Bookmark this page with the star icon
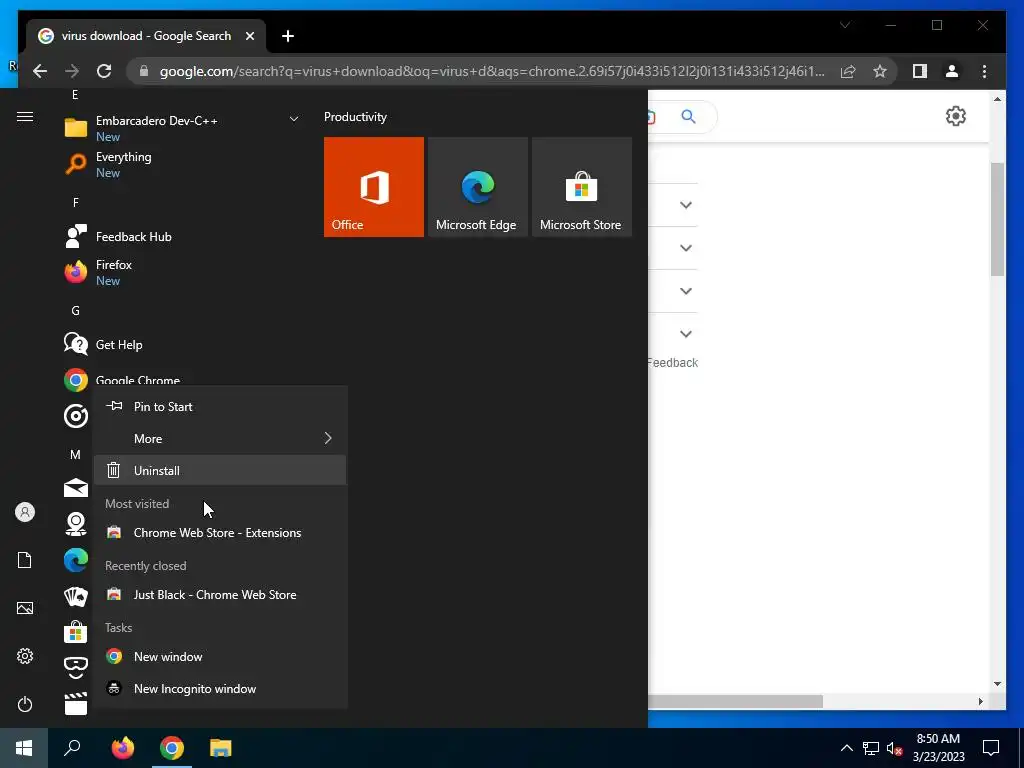 880,71
